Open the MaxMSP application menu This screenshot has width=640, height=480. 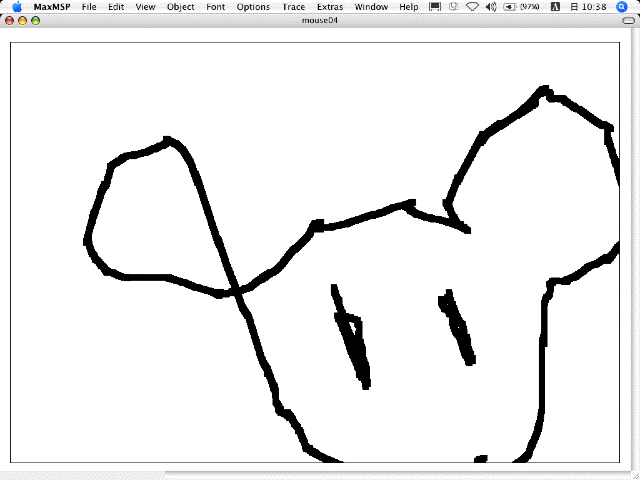(52, 7)
